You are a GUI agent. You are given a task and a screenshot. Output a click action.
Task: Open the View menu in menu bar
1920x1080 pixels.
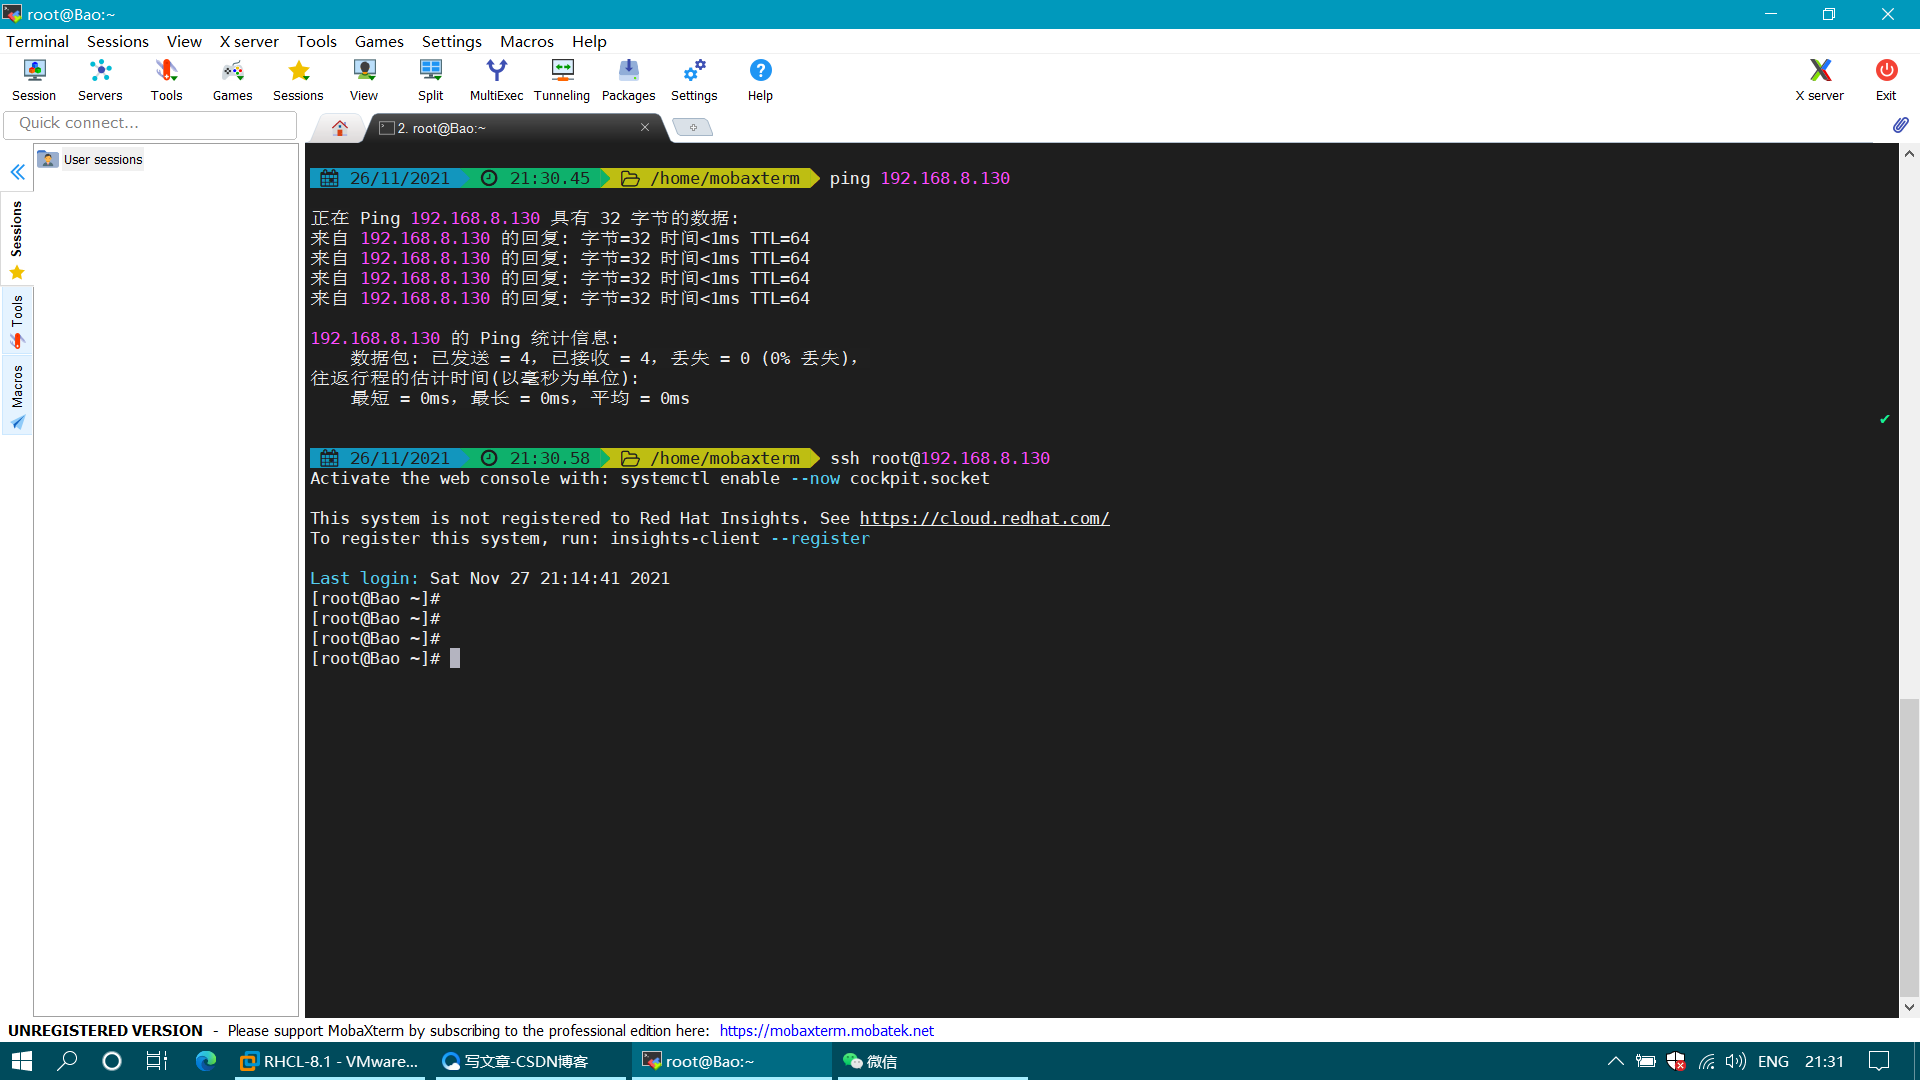click(184, 41)
